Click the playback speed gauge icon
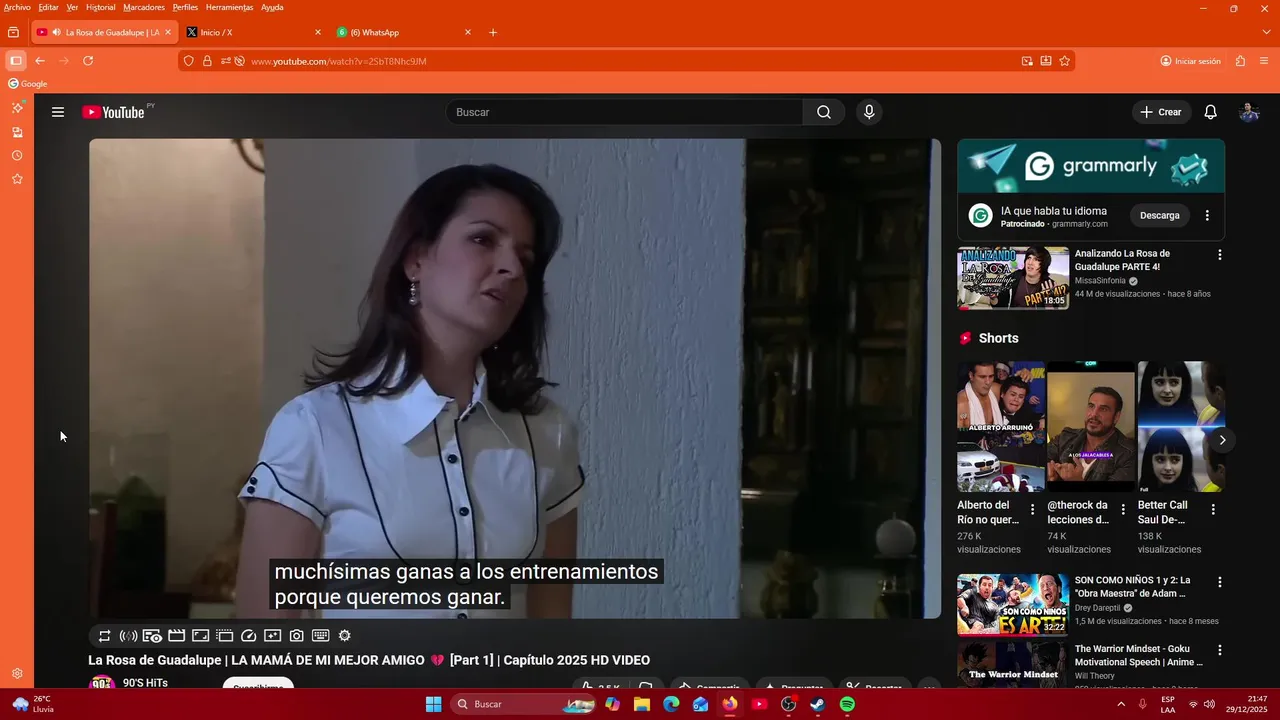The width and height of the screenshot is (1280, 720). pyautogui.click(x=249, y=635)
